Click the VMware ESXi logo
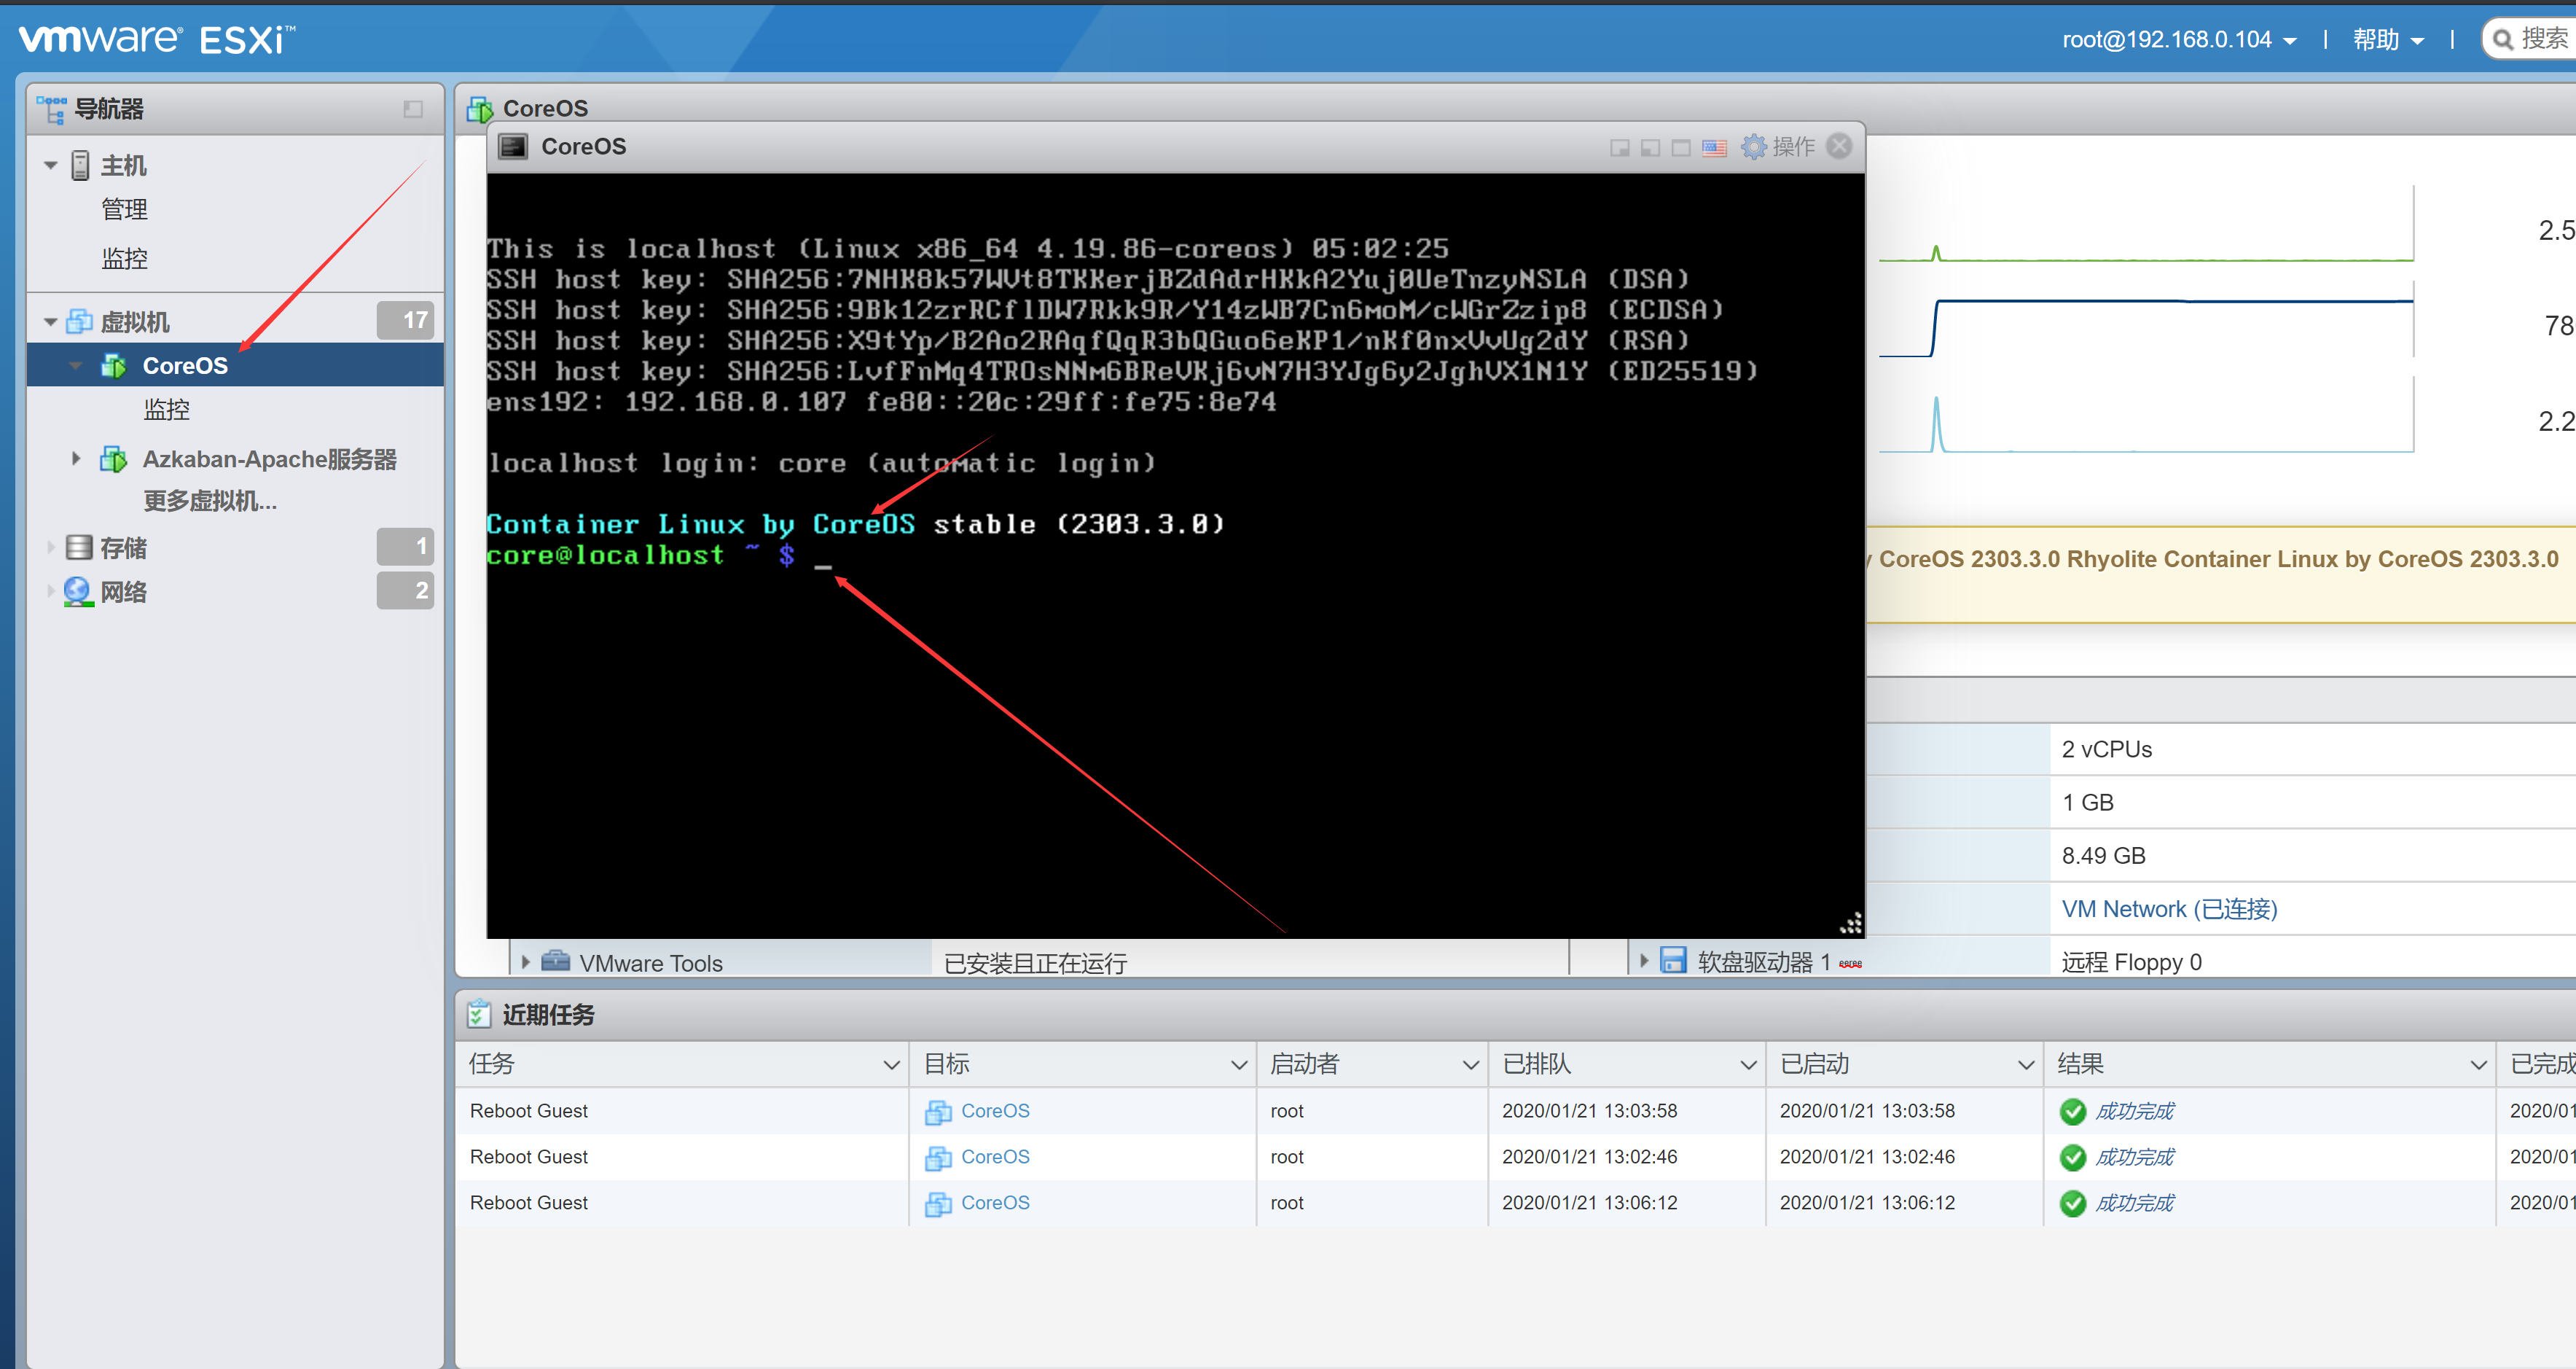Viewport: 2576px width, 1369px height. [x=157, y=39]
